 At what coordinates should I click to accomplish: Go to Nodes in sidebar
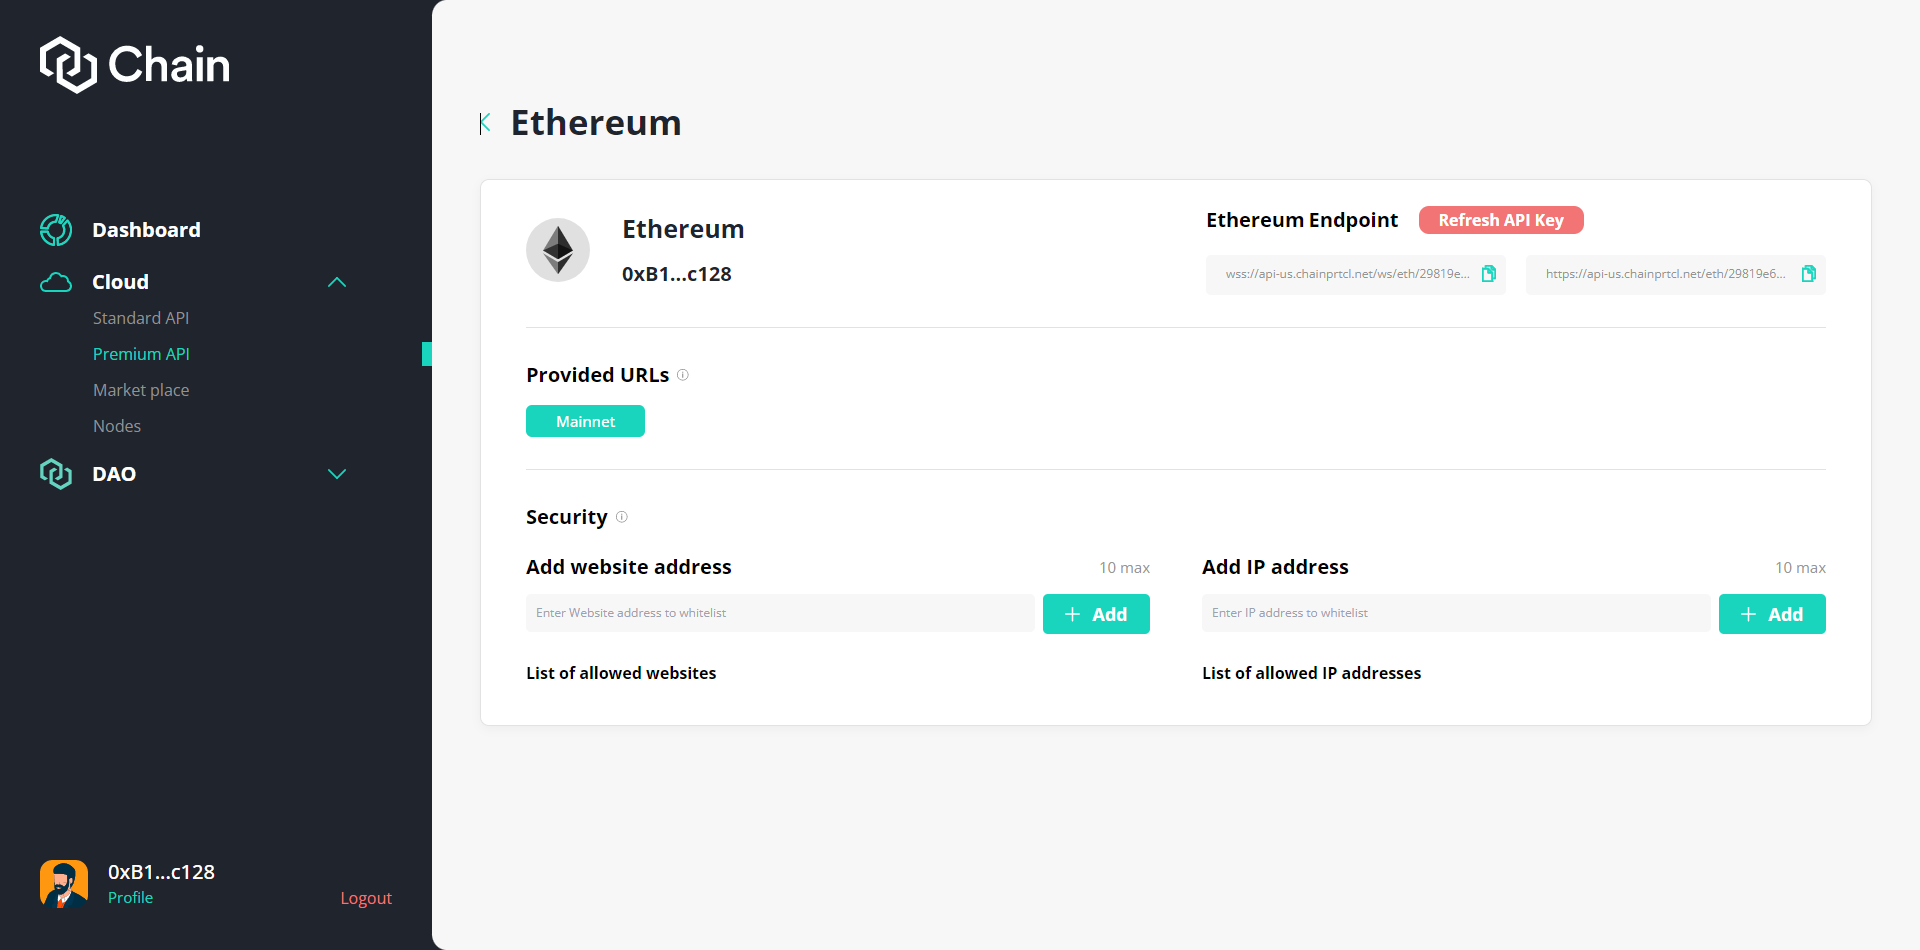(x=117, y=426)
